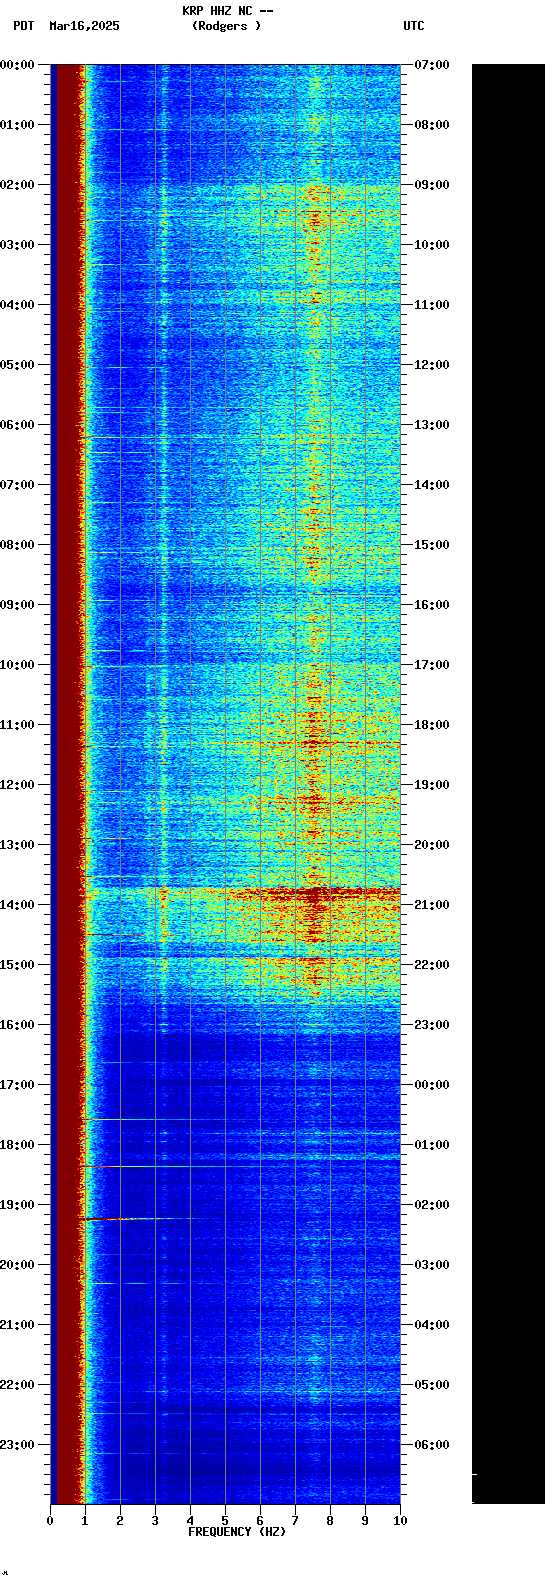
Task: Click the frequency axis tick label "3"
Action: pyautogui.click(x=155, y=1521)
